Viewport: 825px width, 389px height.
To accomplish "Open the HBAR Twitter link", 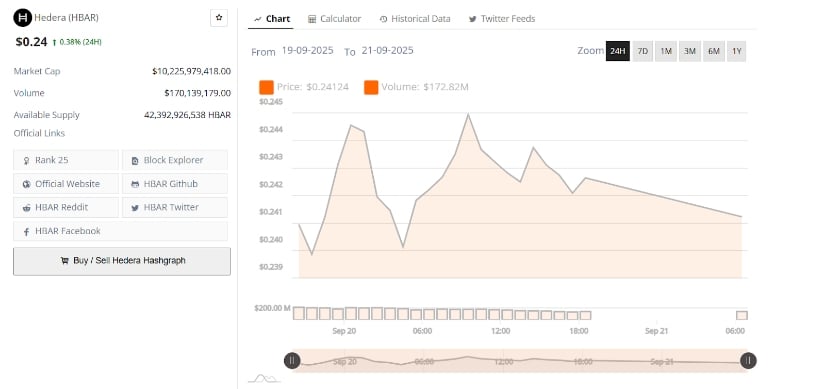I will tap(175, 207).
